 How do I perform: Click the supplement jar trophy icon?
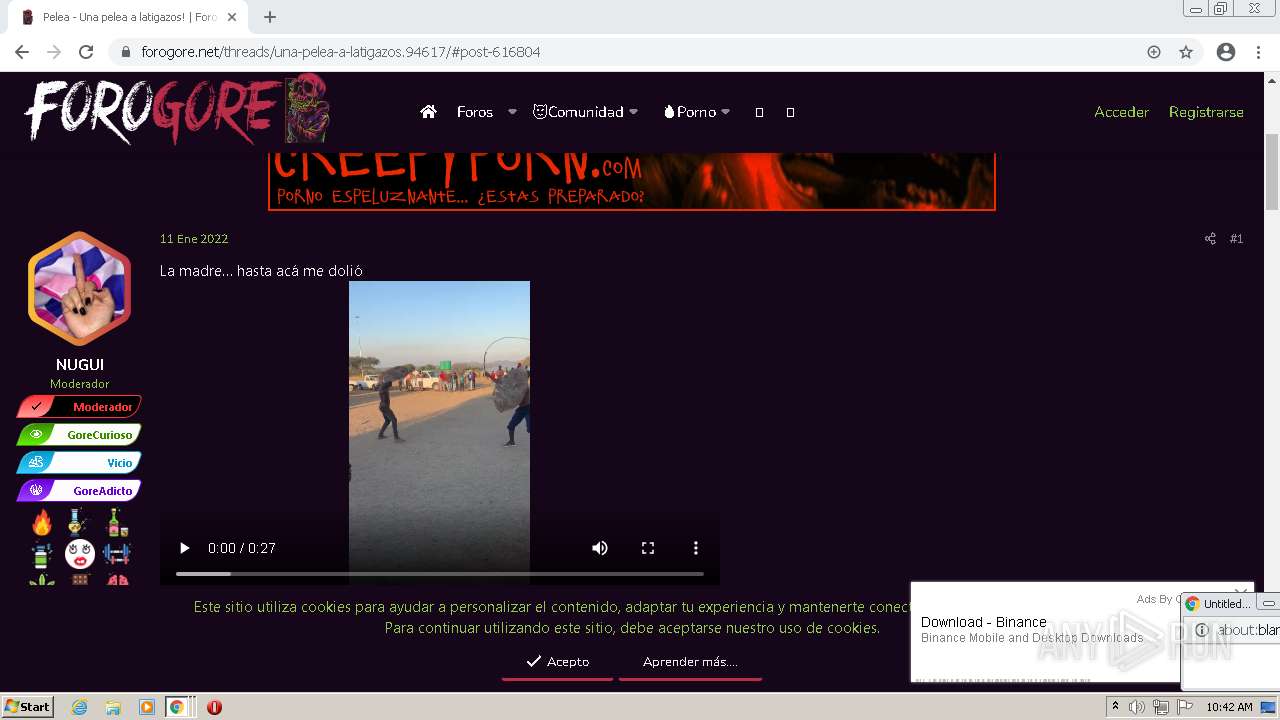42,553
